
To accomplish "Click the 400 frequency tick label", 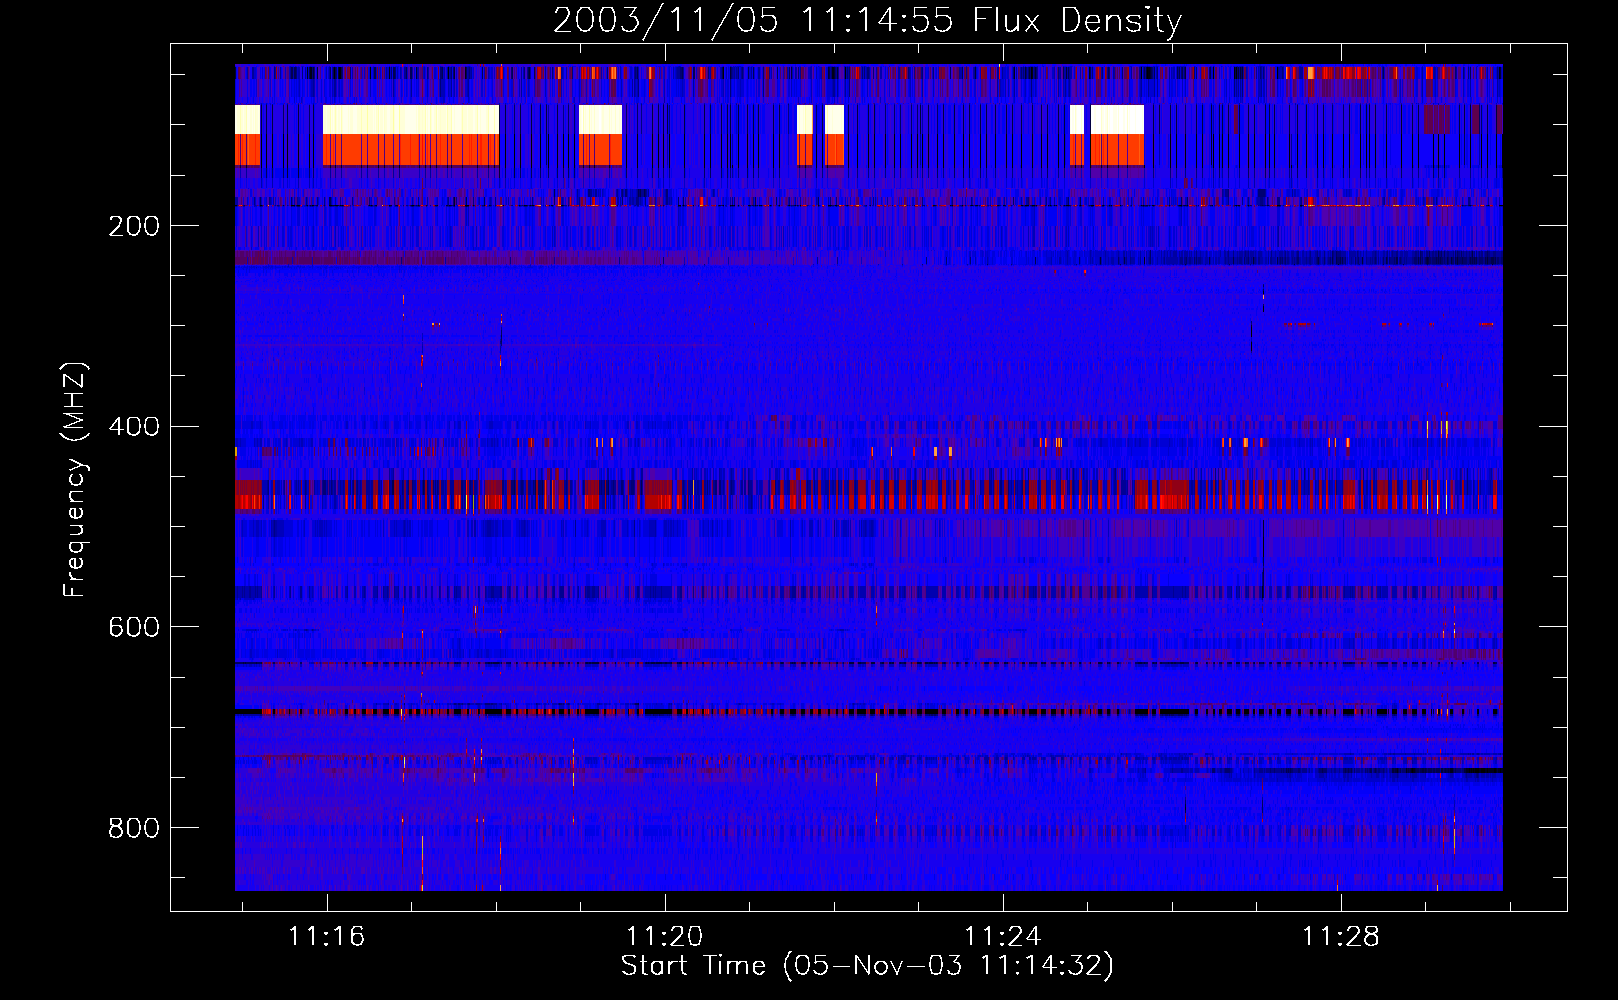I will point(134,427).
